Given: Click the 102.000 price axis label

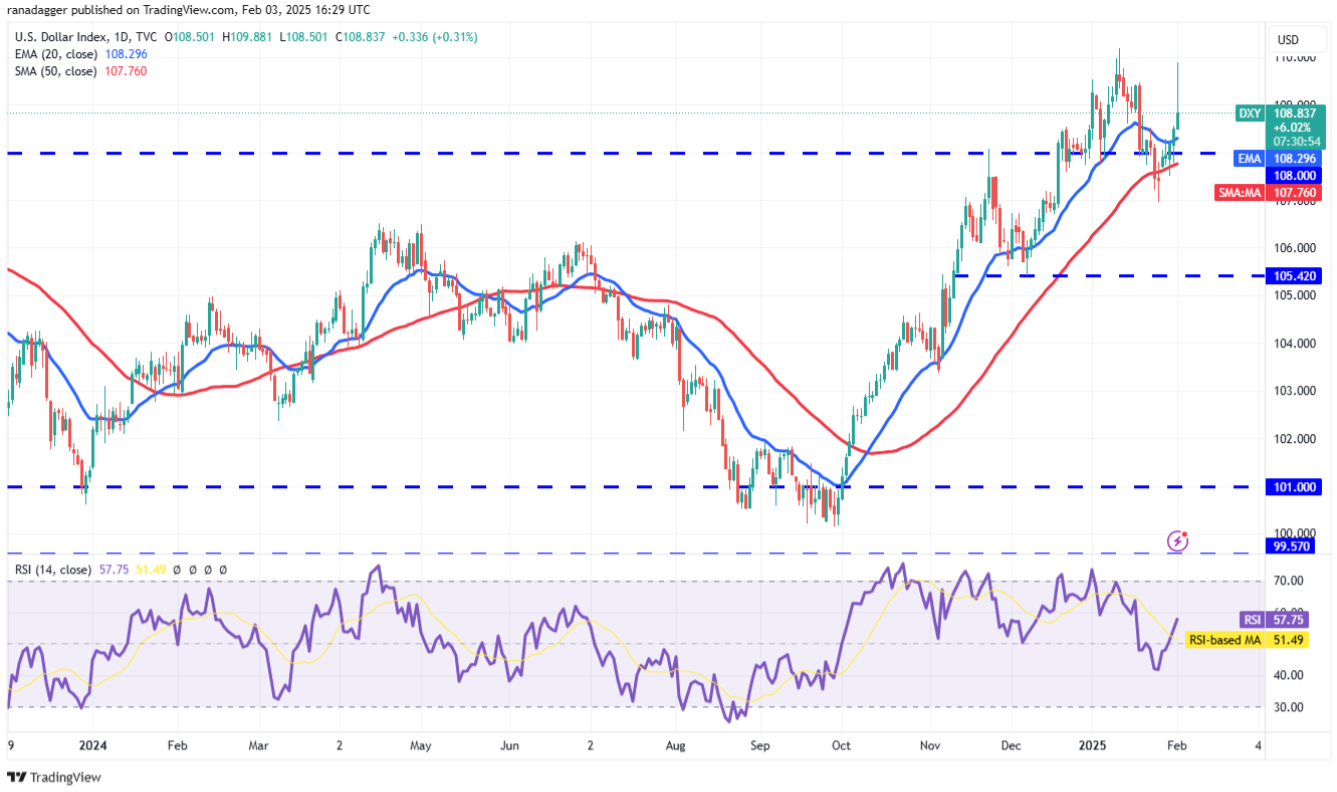Looking at the screenshot, I should click(x=1295, y=438).
